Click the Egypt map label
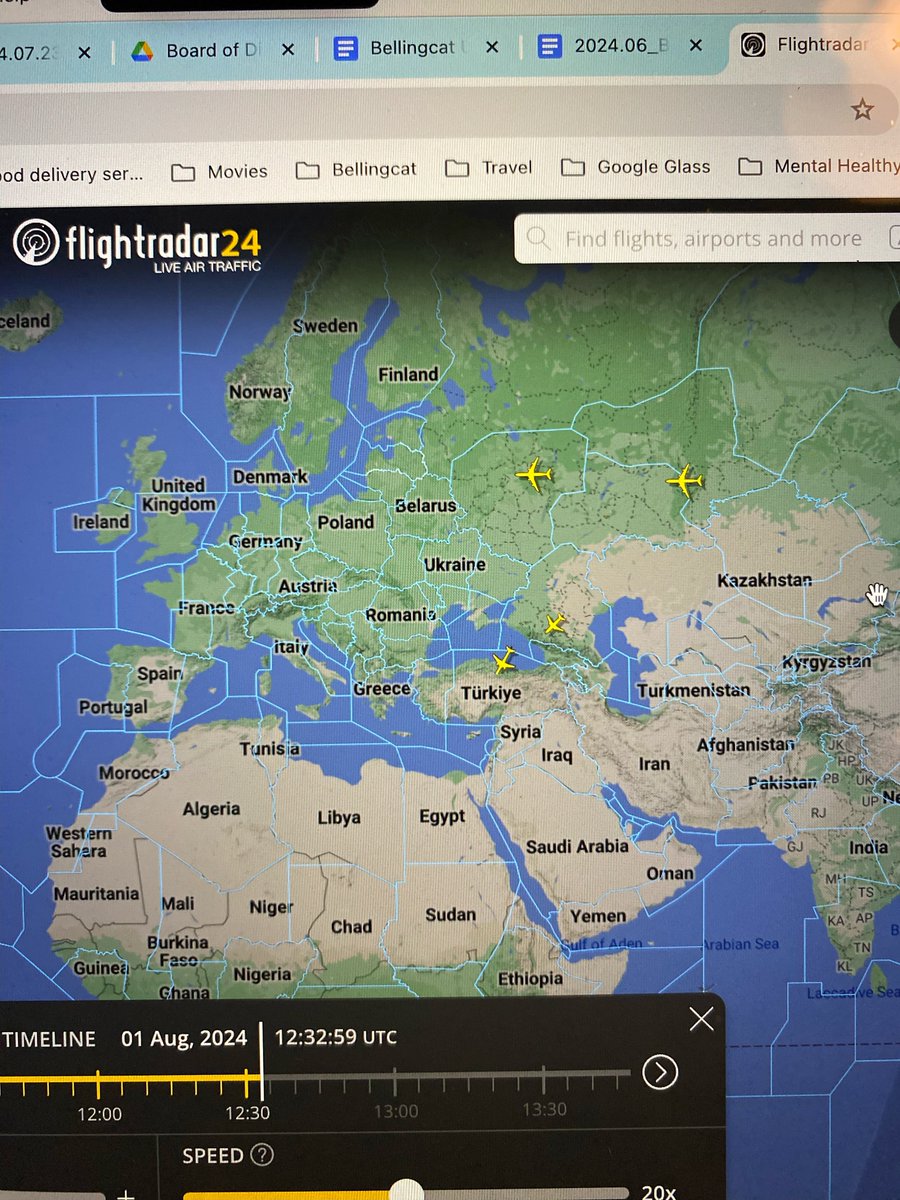900x1200 pixels. pyautogui.click(x=442, y=816)
